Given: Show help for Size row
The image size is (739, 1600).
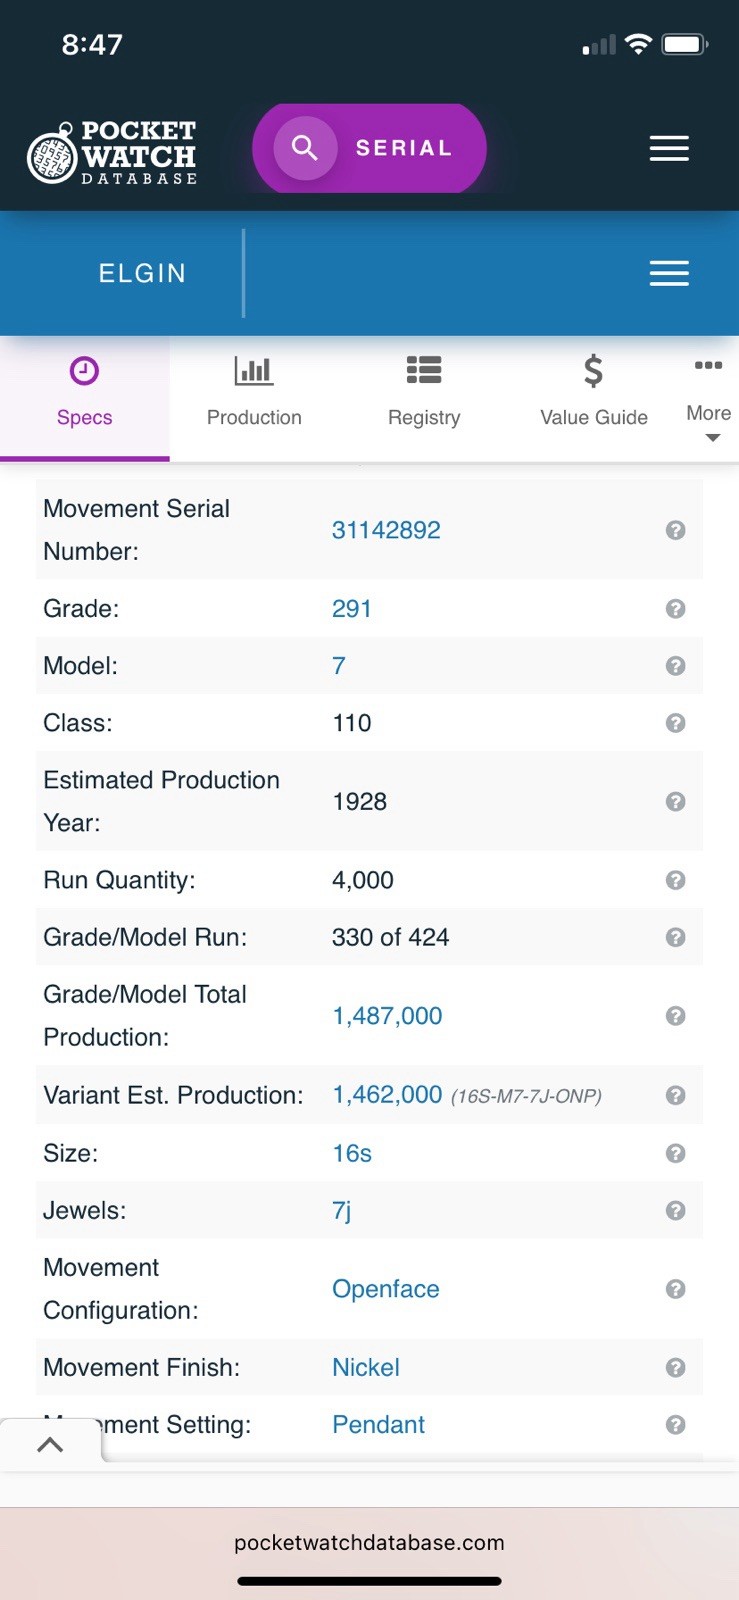Looking at the screenshot, I should pos(676,1153).
